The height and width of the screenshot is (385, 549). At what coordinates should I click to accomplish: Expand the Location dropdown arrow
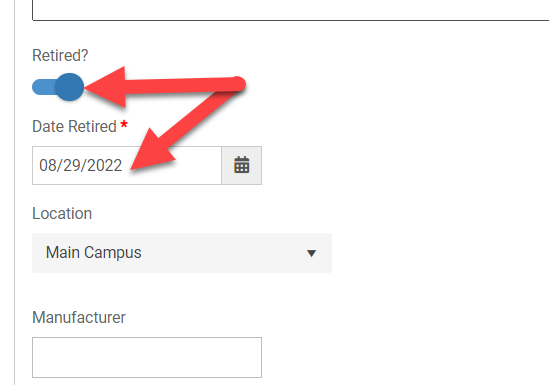[311, 253]
